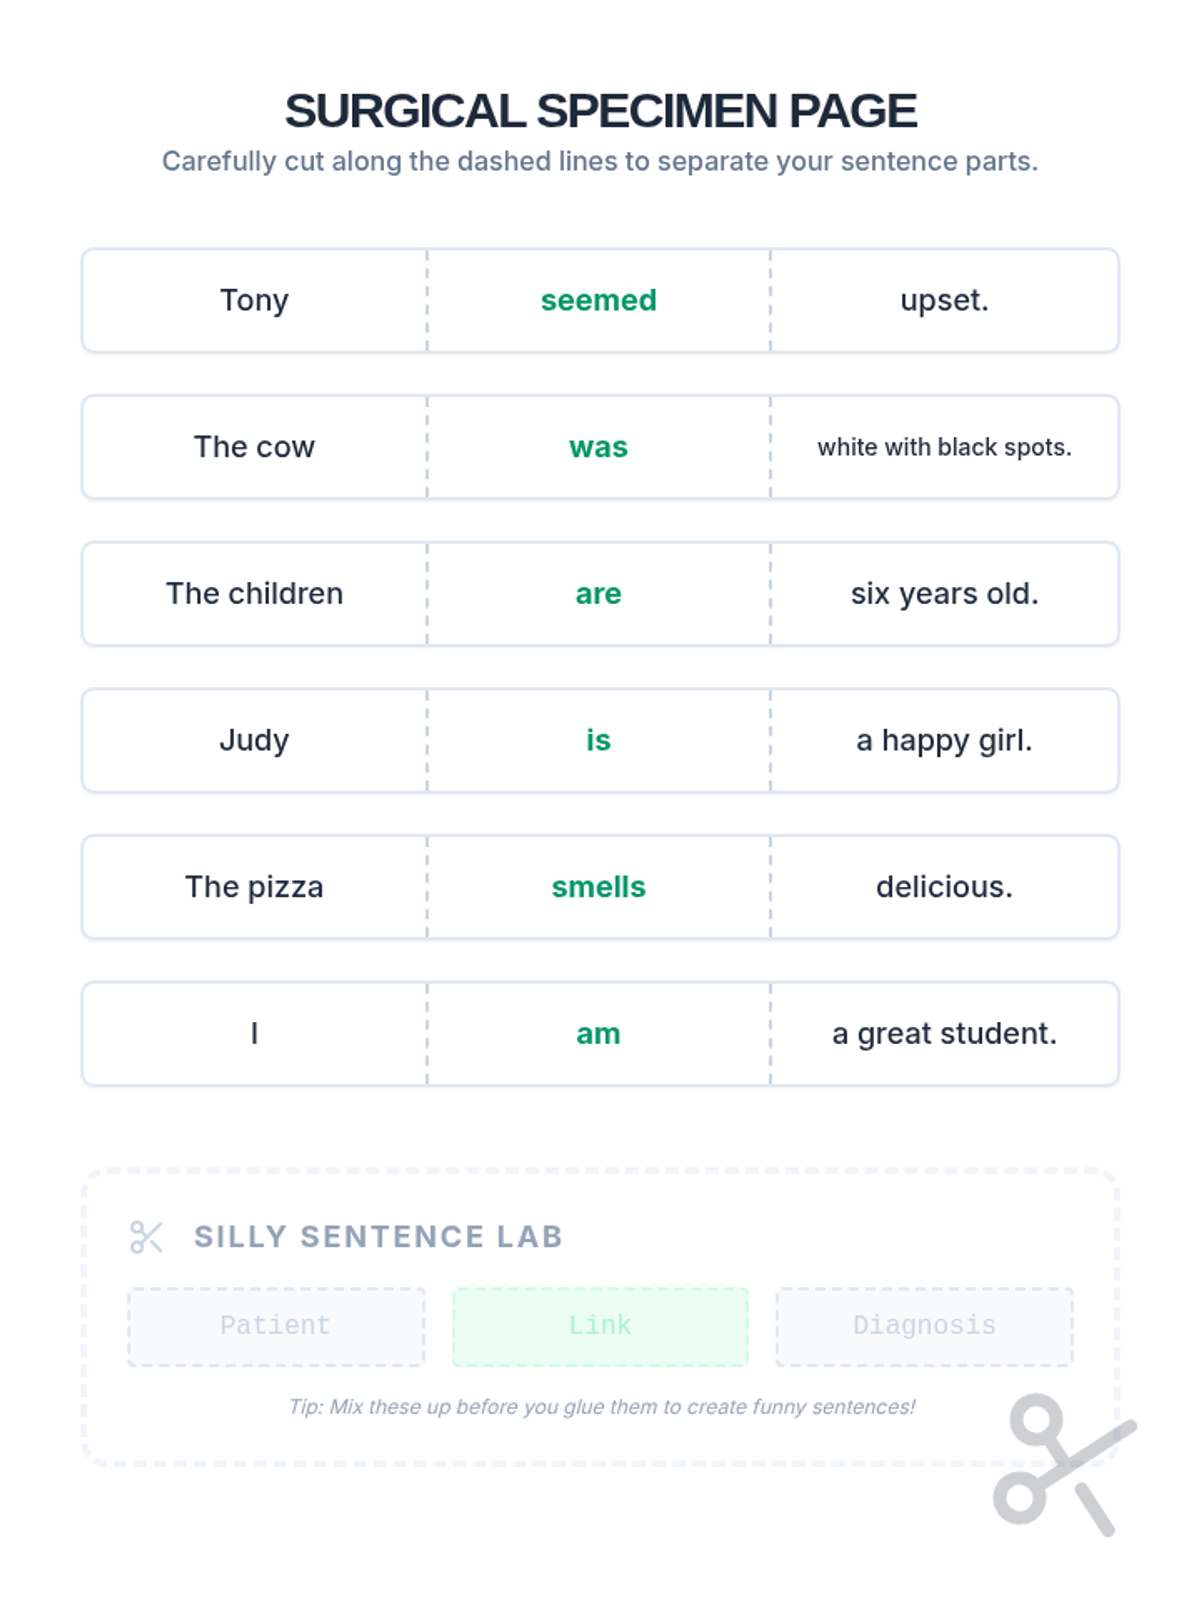Image resolution: width=1200 pixels, height=1600 pixels.
Task: Select the 'Patient' dashed placeholder box
Action: pyautogui.click(x=276, y=1326)
